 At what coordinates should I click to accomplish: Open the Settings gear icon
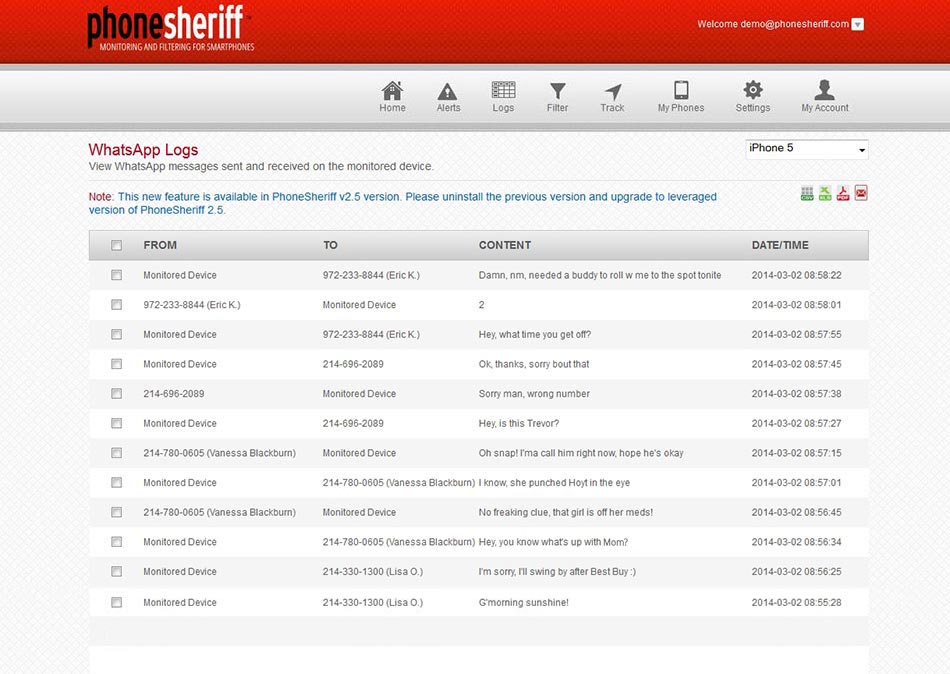point(752,95)
